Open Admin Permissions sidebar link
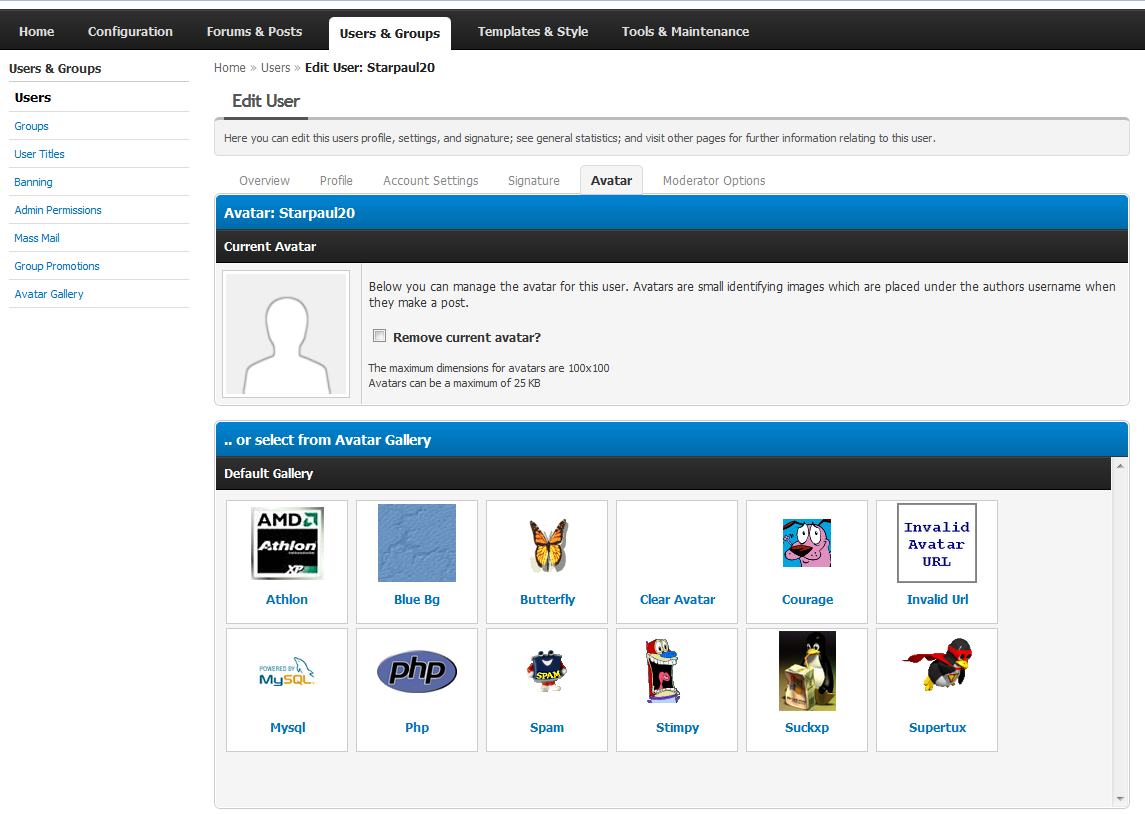The image size is (1145, 814). pyautogui.click(x=58, y=210)
